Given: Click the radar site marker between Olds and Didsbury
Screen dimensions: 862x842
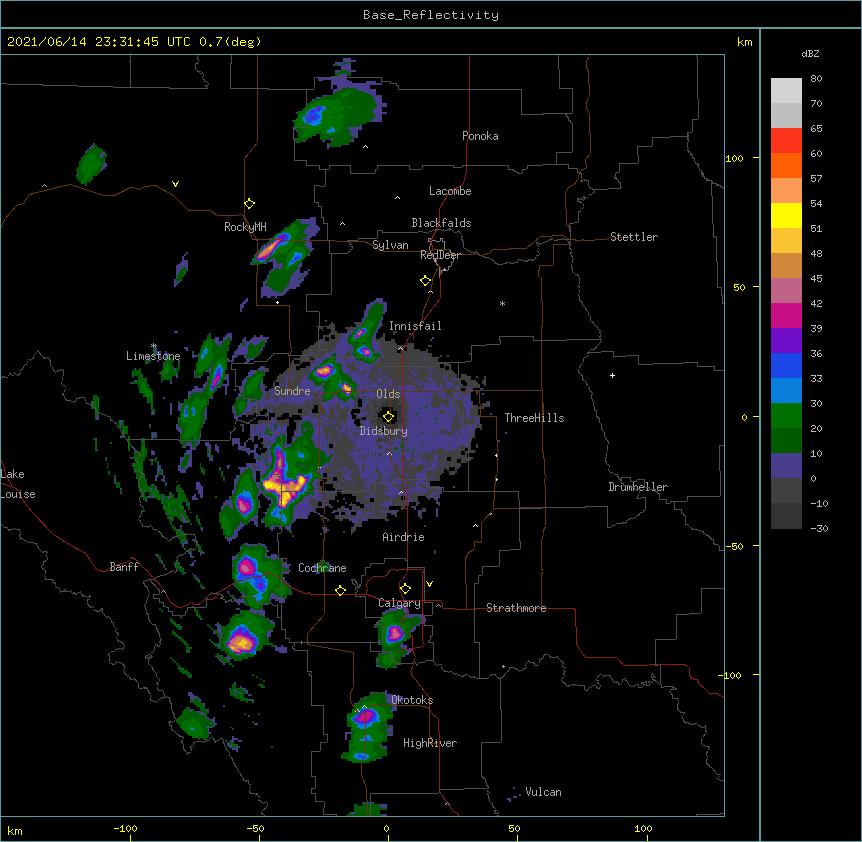Looking at the screenshot, I should [x=388, y=417].
